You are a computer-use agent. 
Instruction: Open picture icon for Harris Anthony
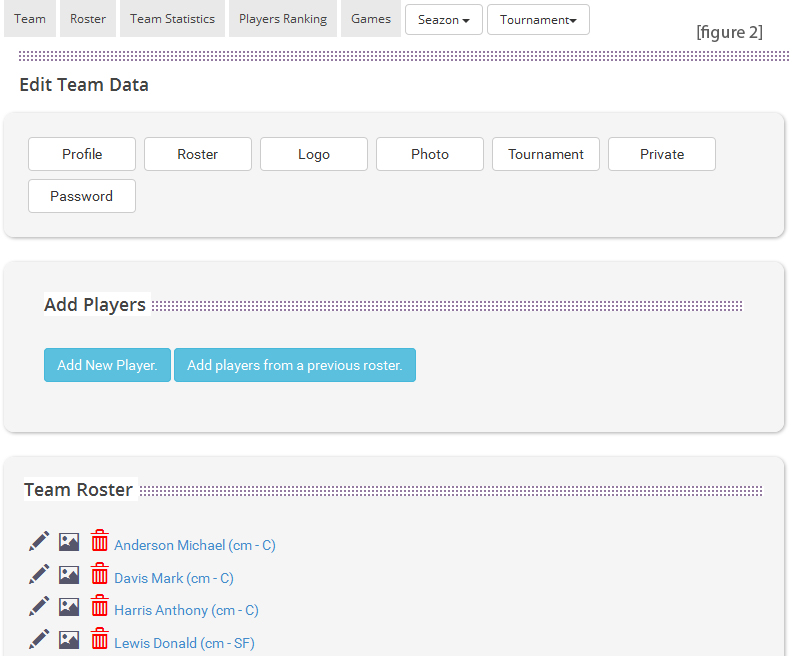click(x=69, y=607)
